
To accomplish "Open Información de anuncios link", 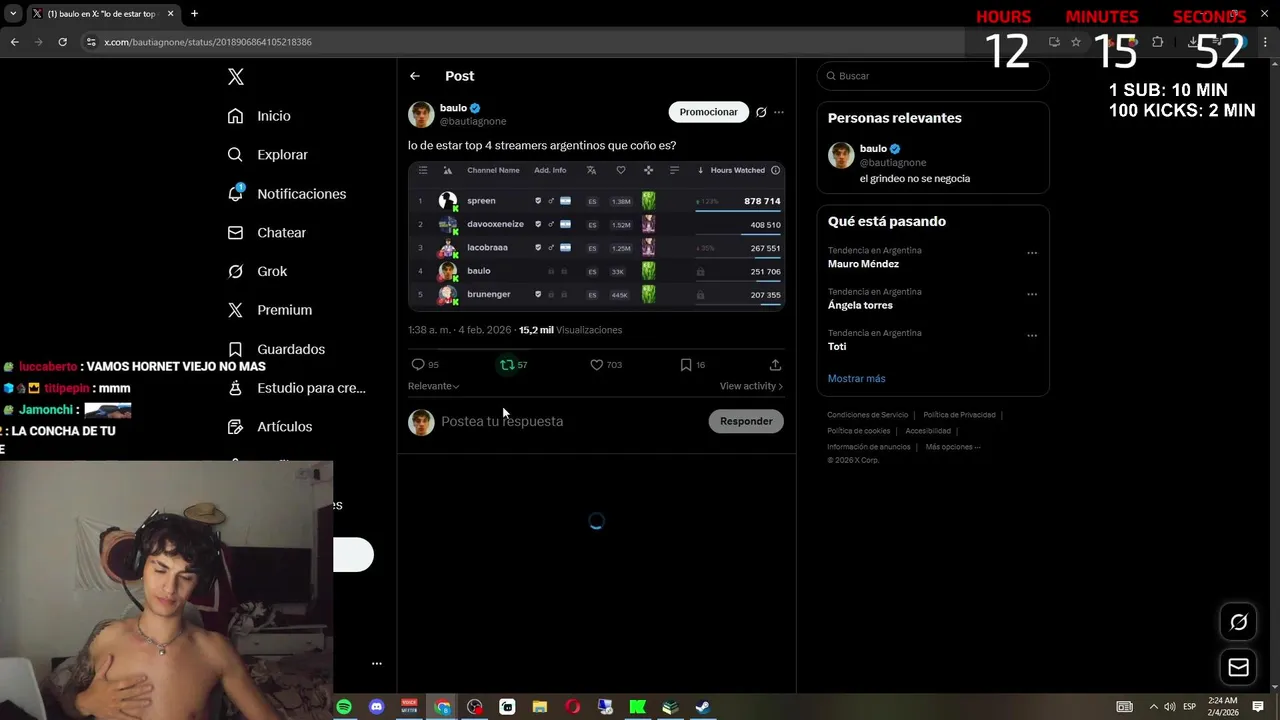I will tap(868, 447).
